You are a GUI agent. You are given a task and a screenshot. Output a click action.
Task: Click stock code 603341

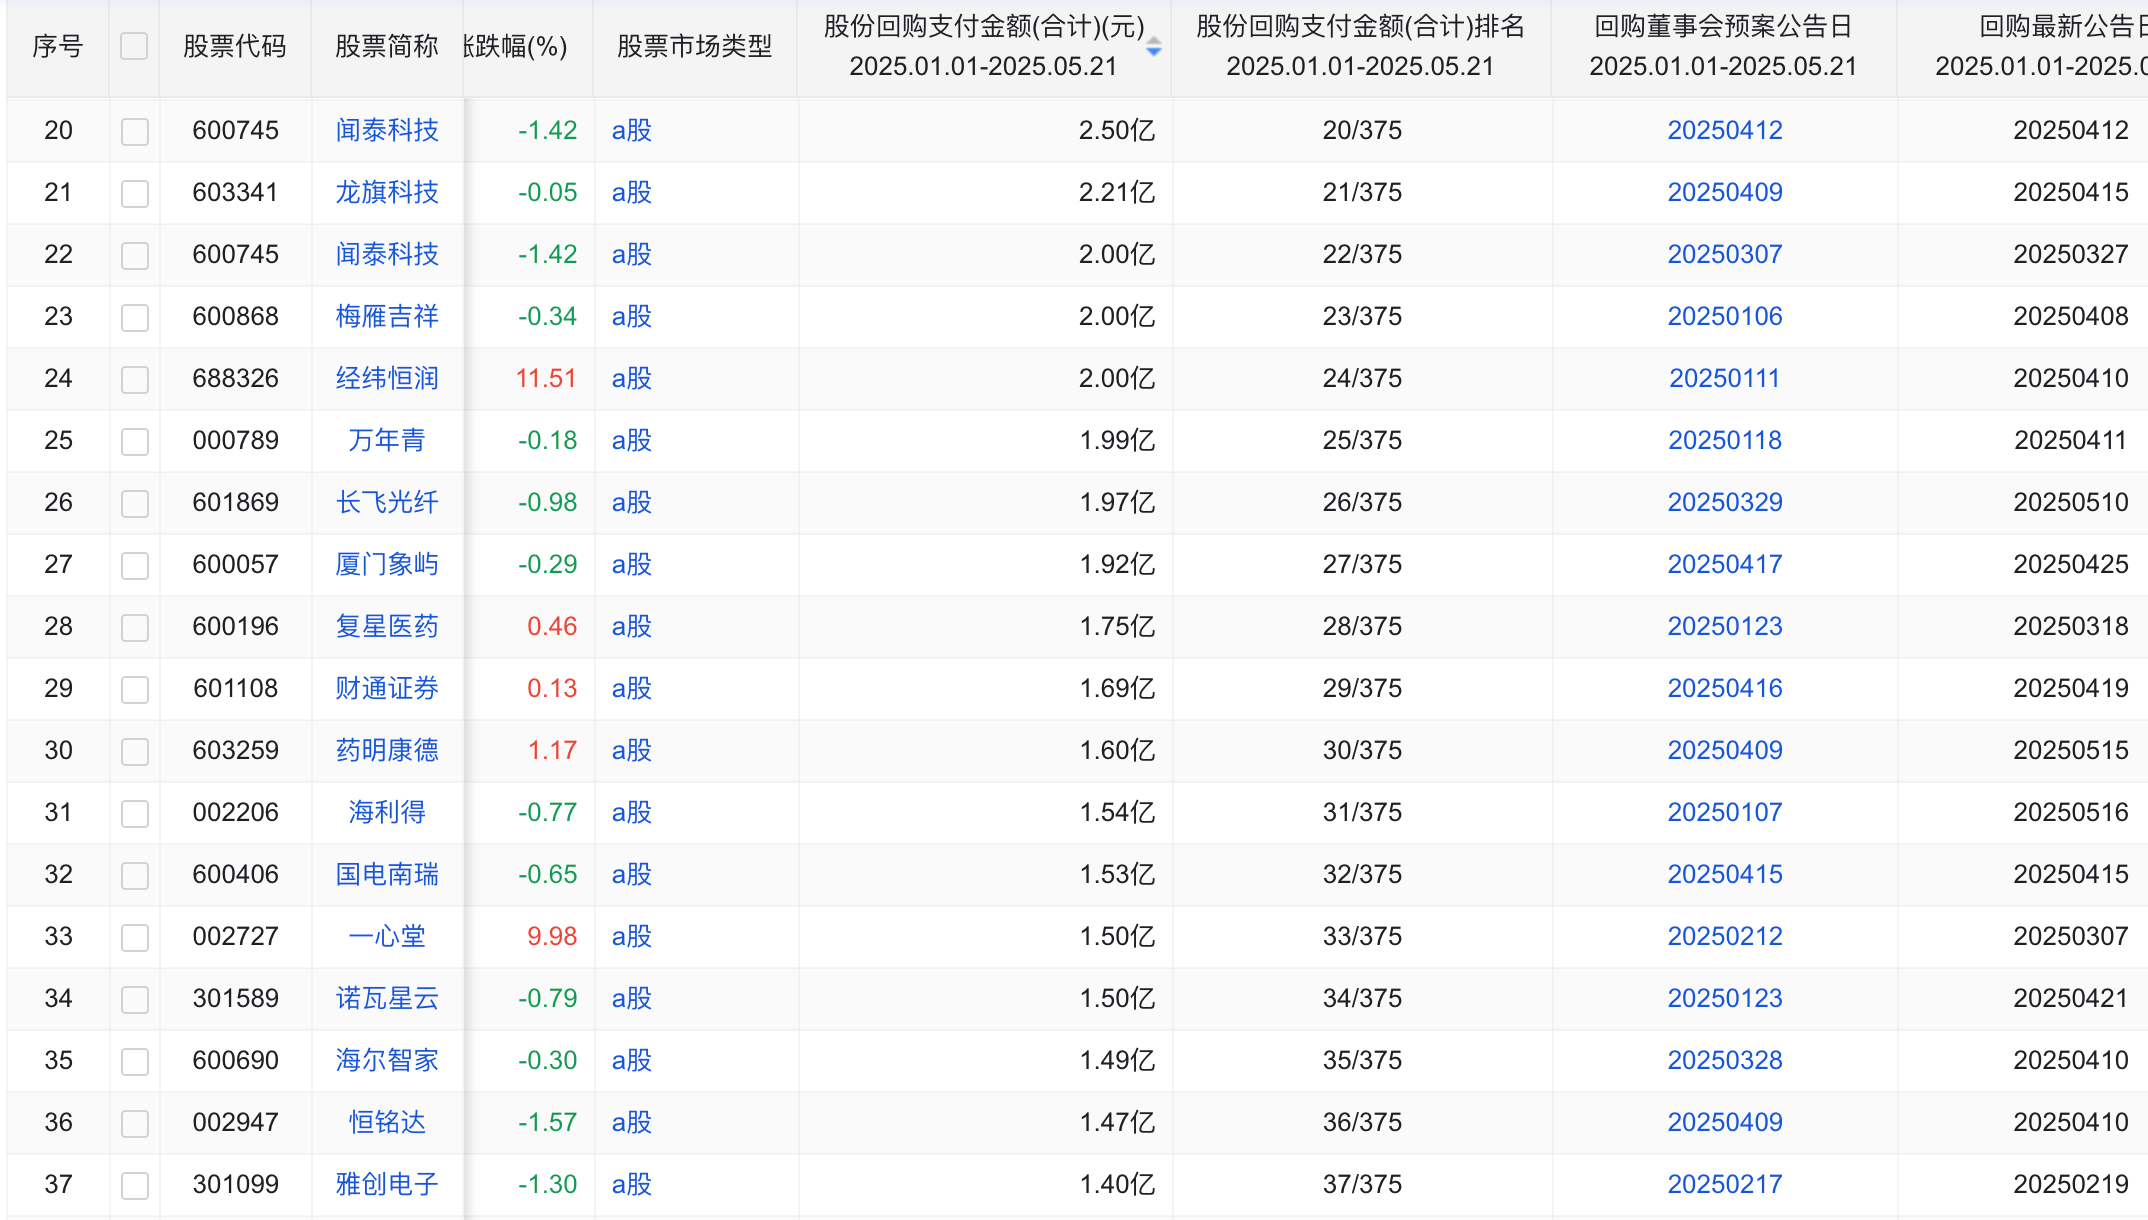(x=235, y=192)
